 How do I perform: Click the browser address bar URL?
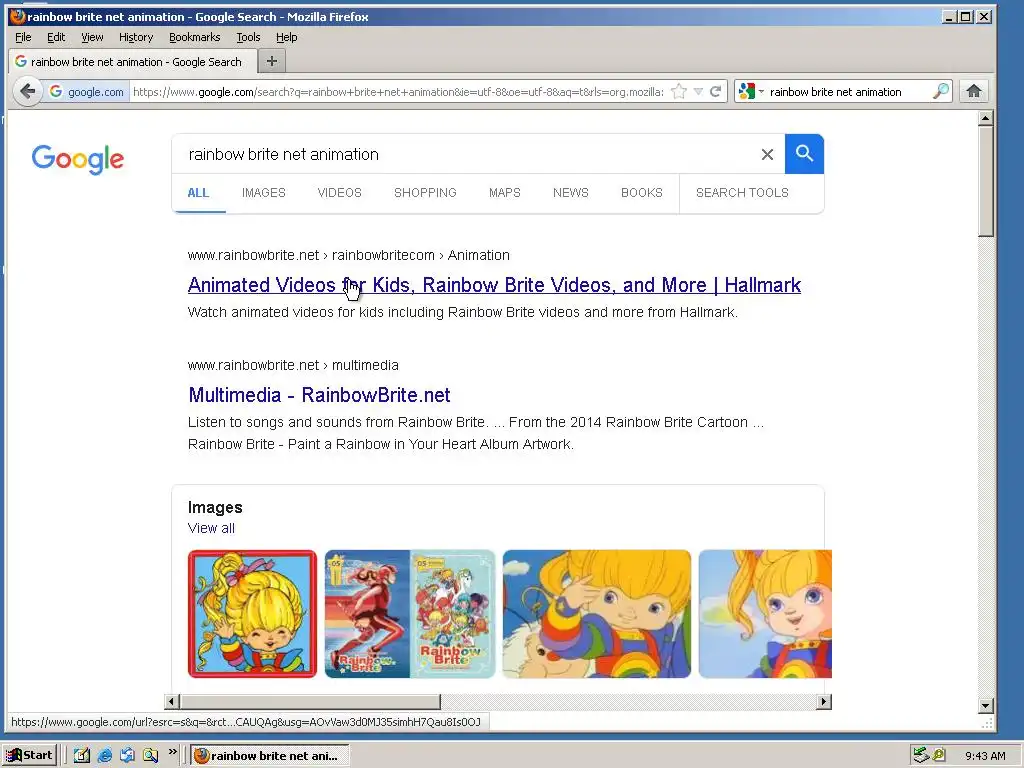pyautogui.click(x=398, y=91)
